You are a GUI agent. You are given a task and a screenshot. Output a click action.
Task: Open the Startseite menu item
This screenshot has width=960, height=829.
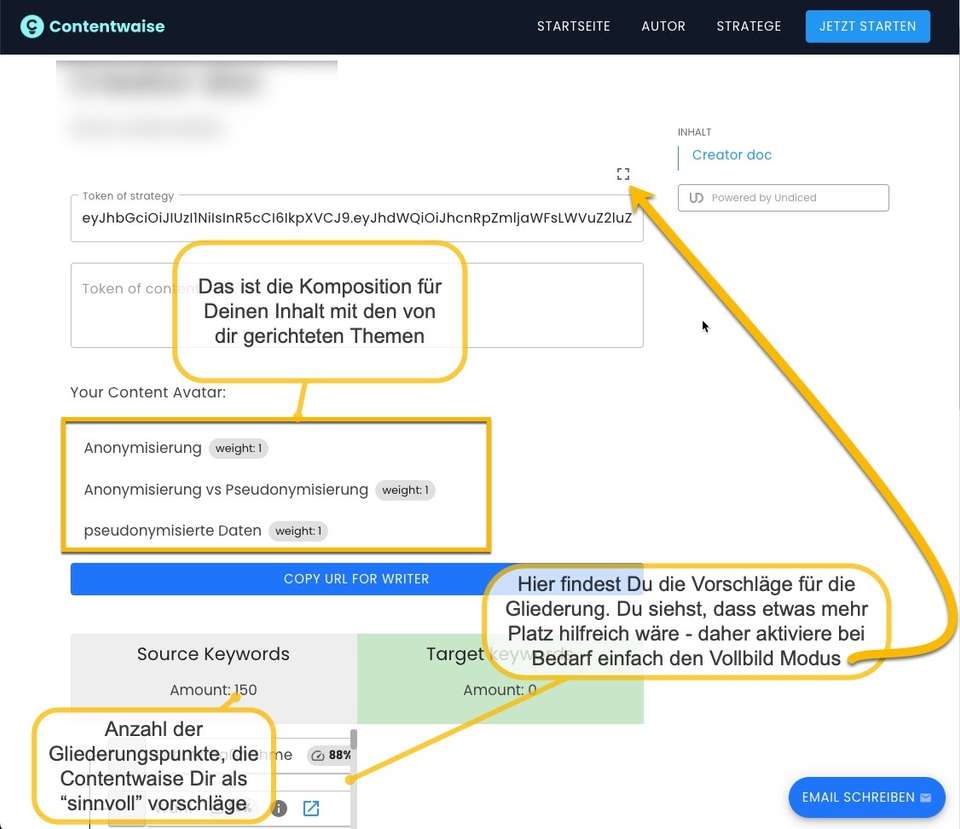[x=573, y=27]
